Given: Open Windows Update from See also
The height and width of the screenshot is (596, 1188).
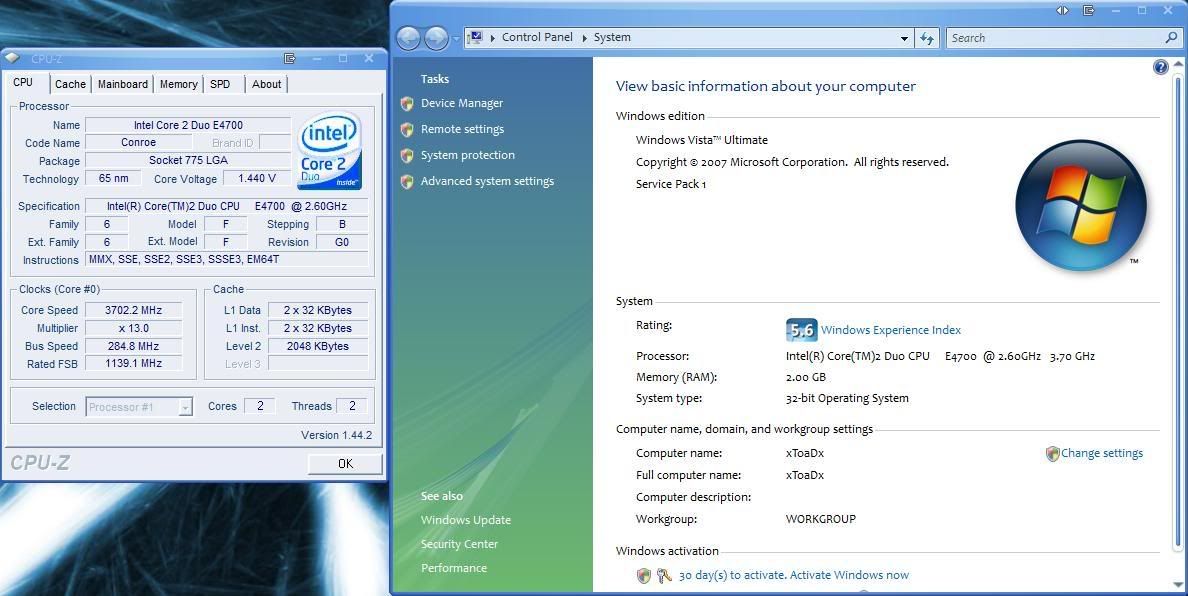Looking at the screenshot, I should tap(466, 520).
